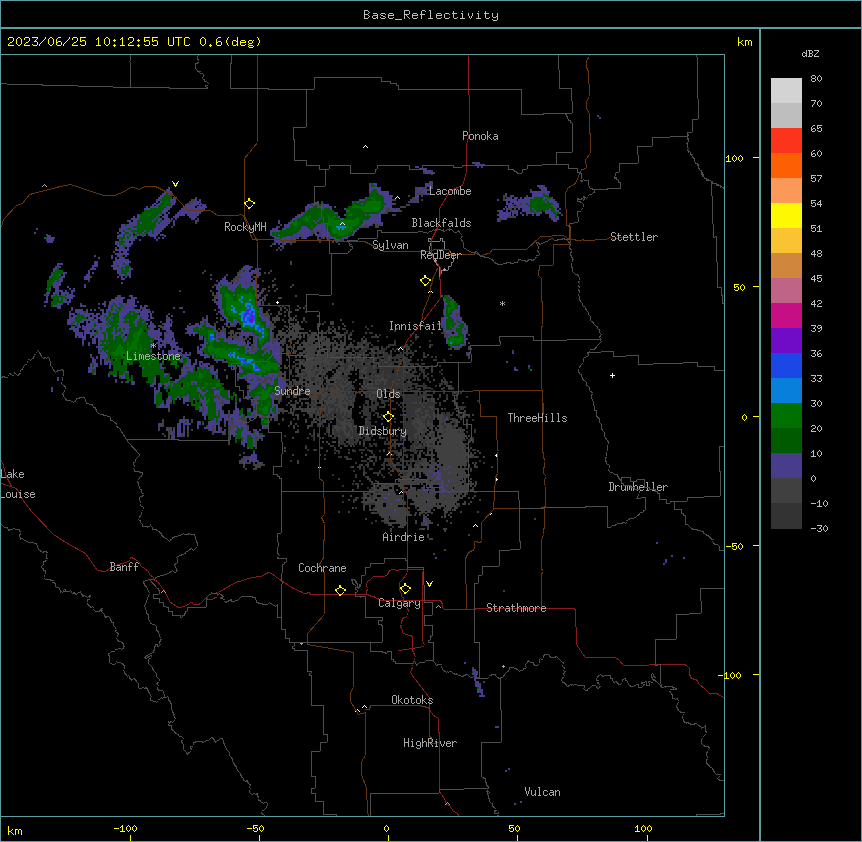Click the Base_Reflectivity title text
Image resolution: width=862 pixels, height=842 pixels.
point(431,15)
